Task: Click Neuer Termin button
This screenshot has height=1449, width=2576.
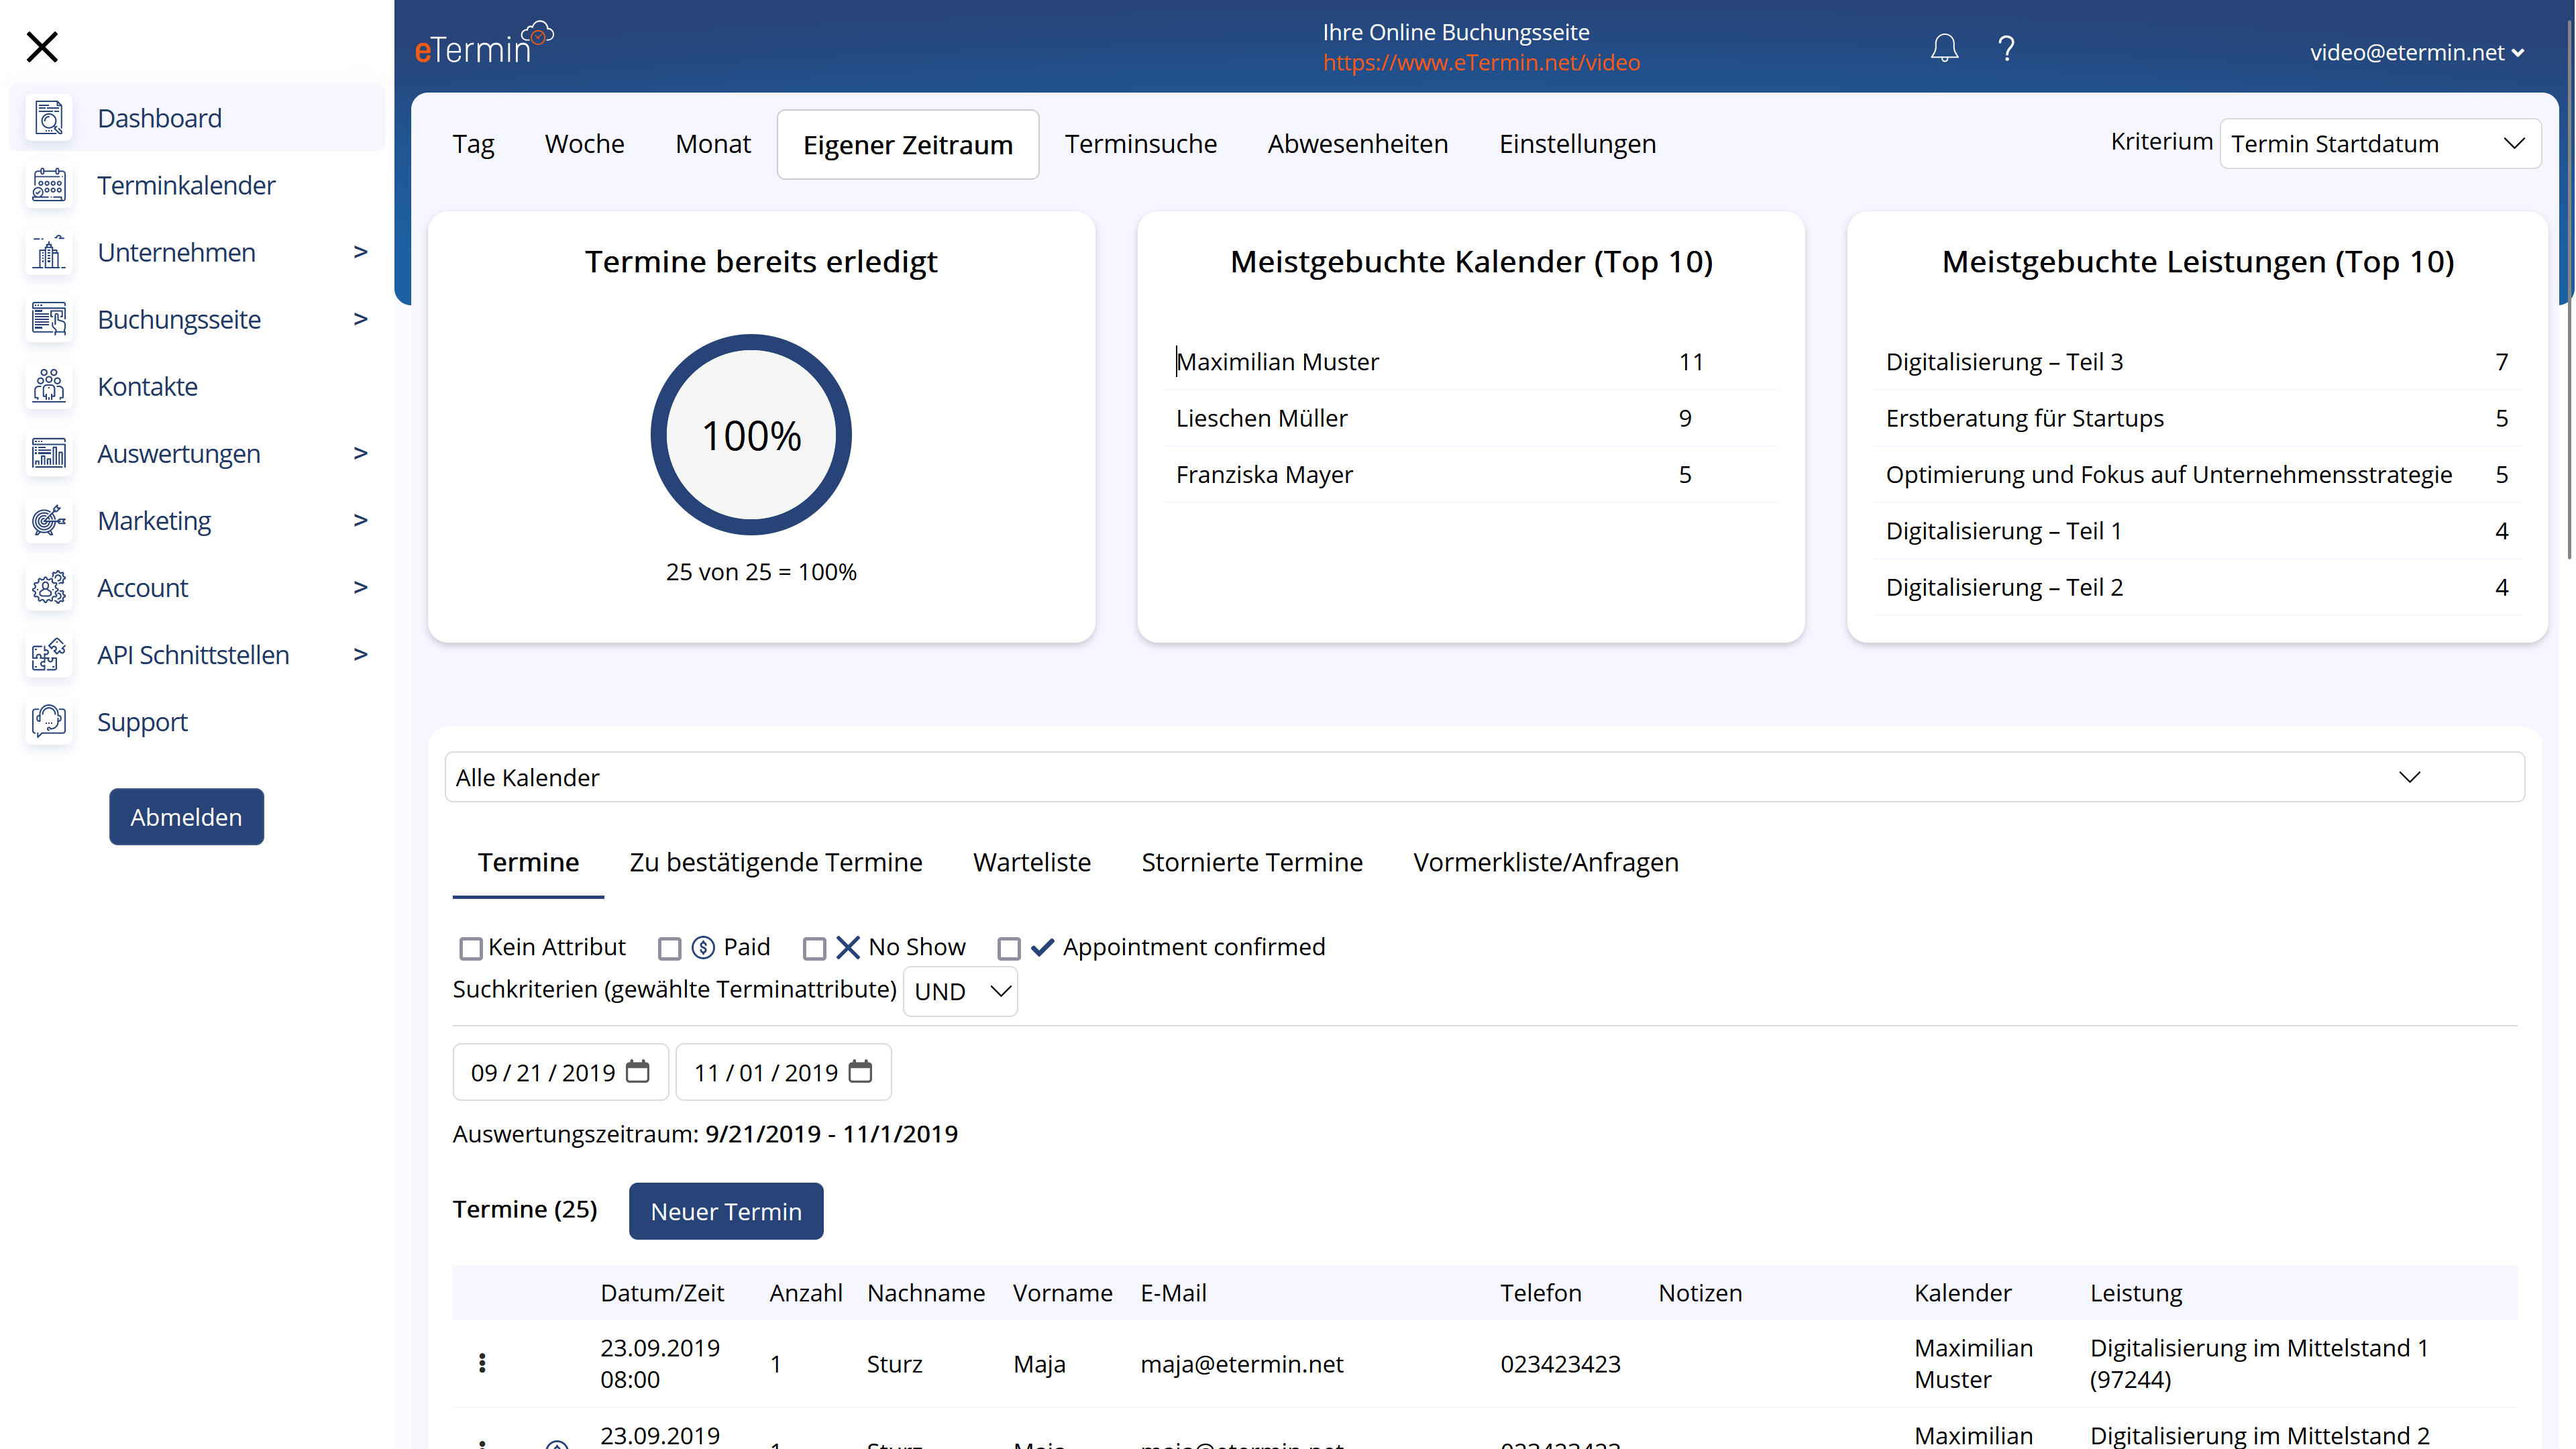Action: click(725, 1210)
